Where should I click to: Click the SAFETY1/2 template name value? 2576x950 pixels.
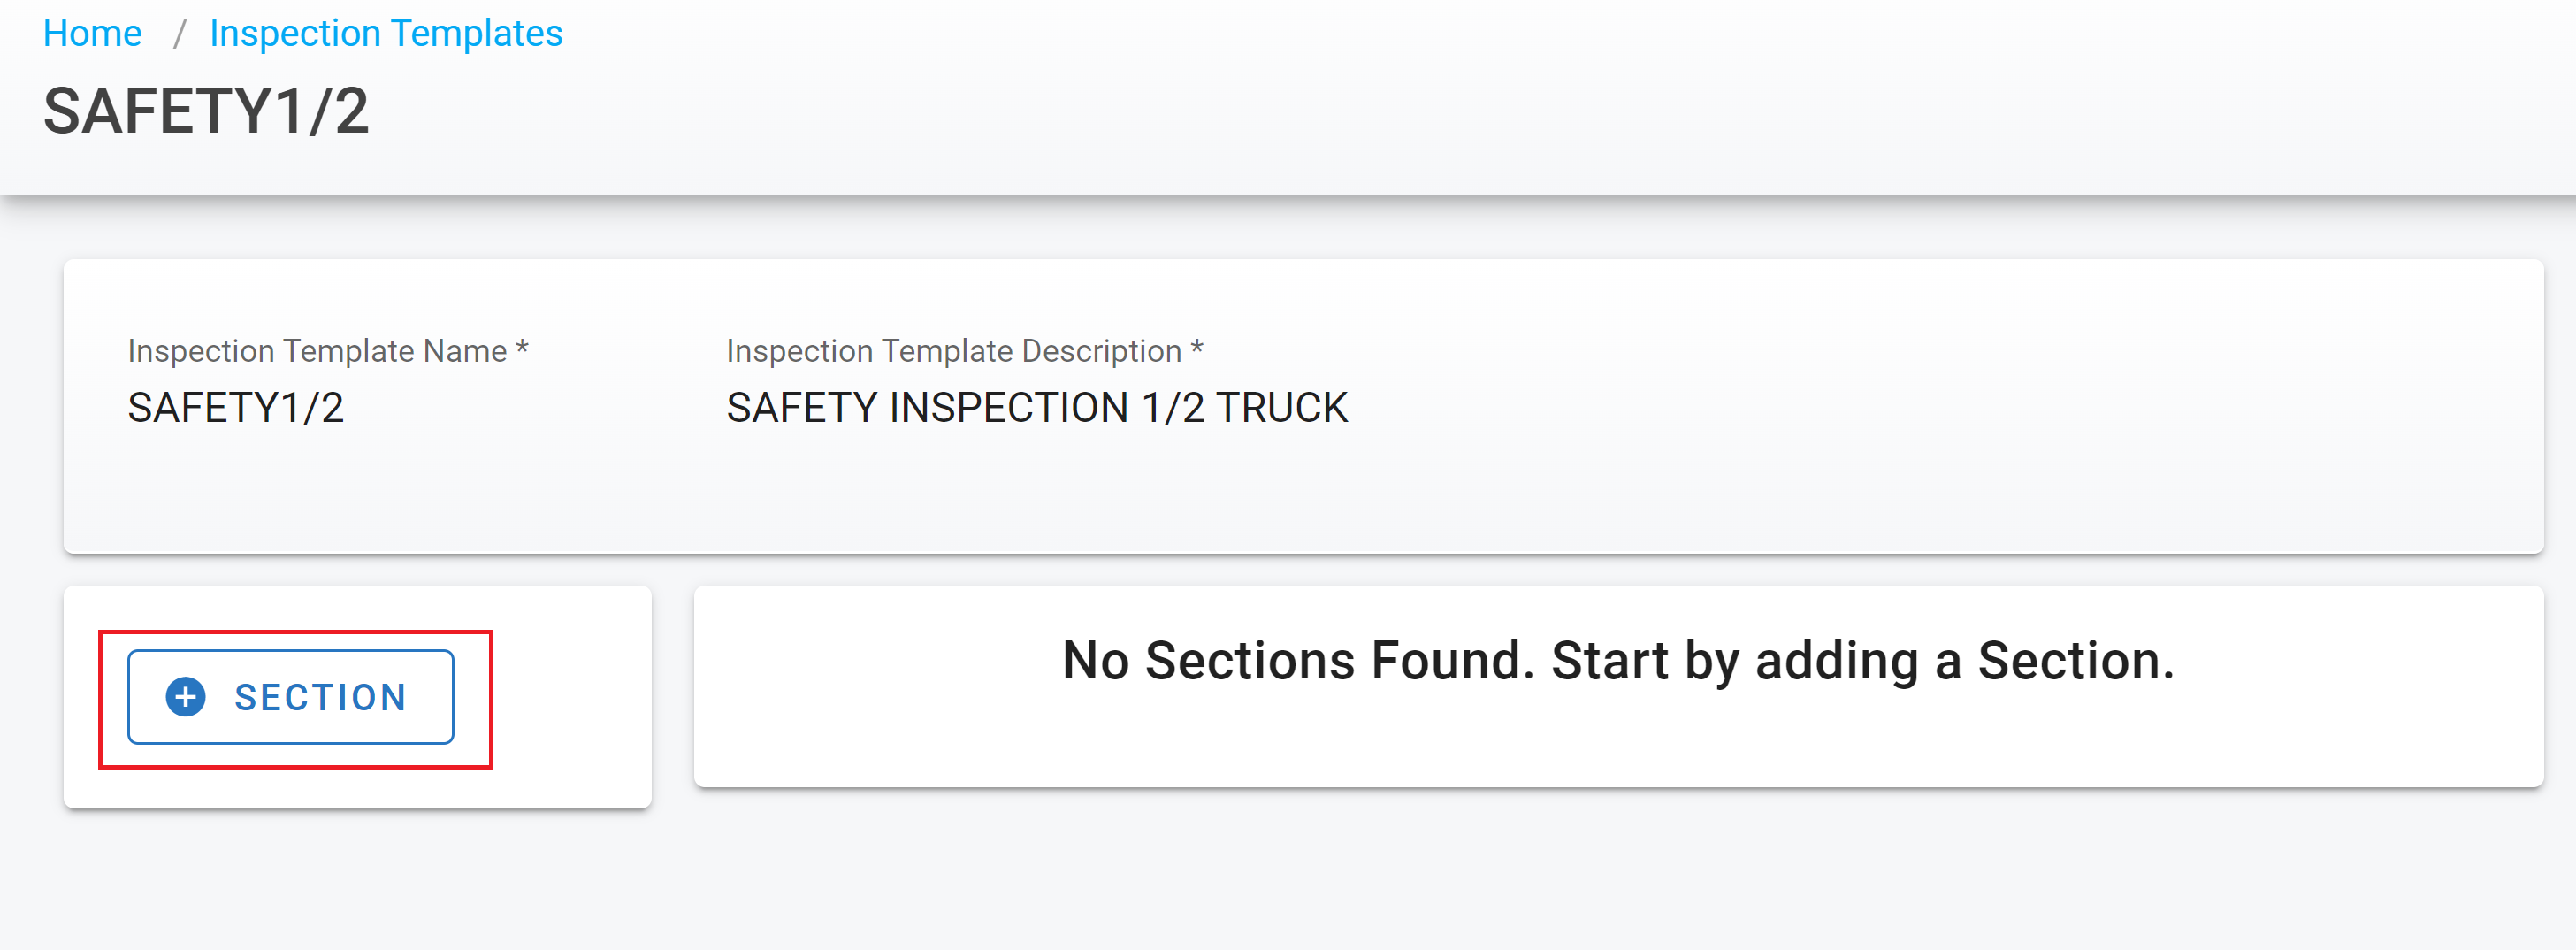coord(236,408)
